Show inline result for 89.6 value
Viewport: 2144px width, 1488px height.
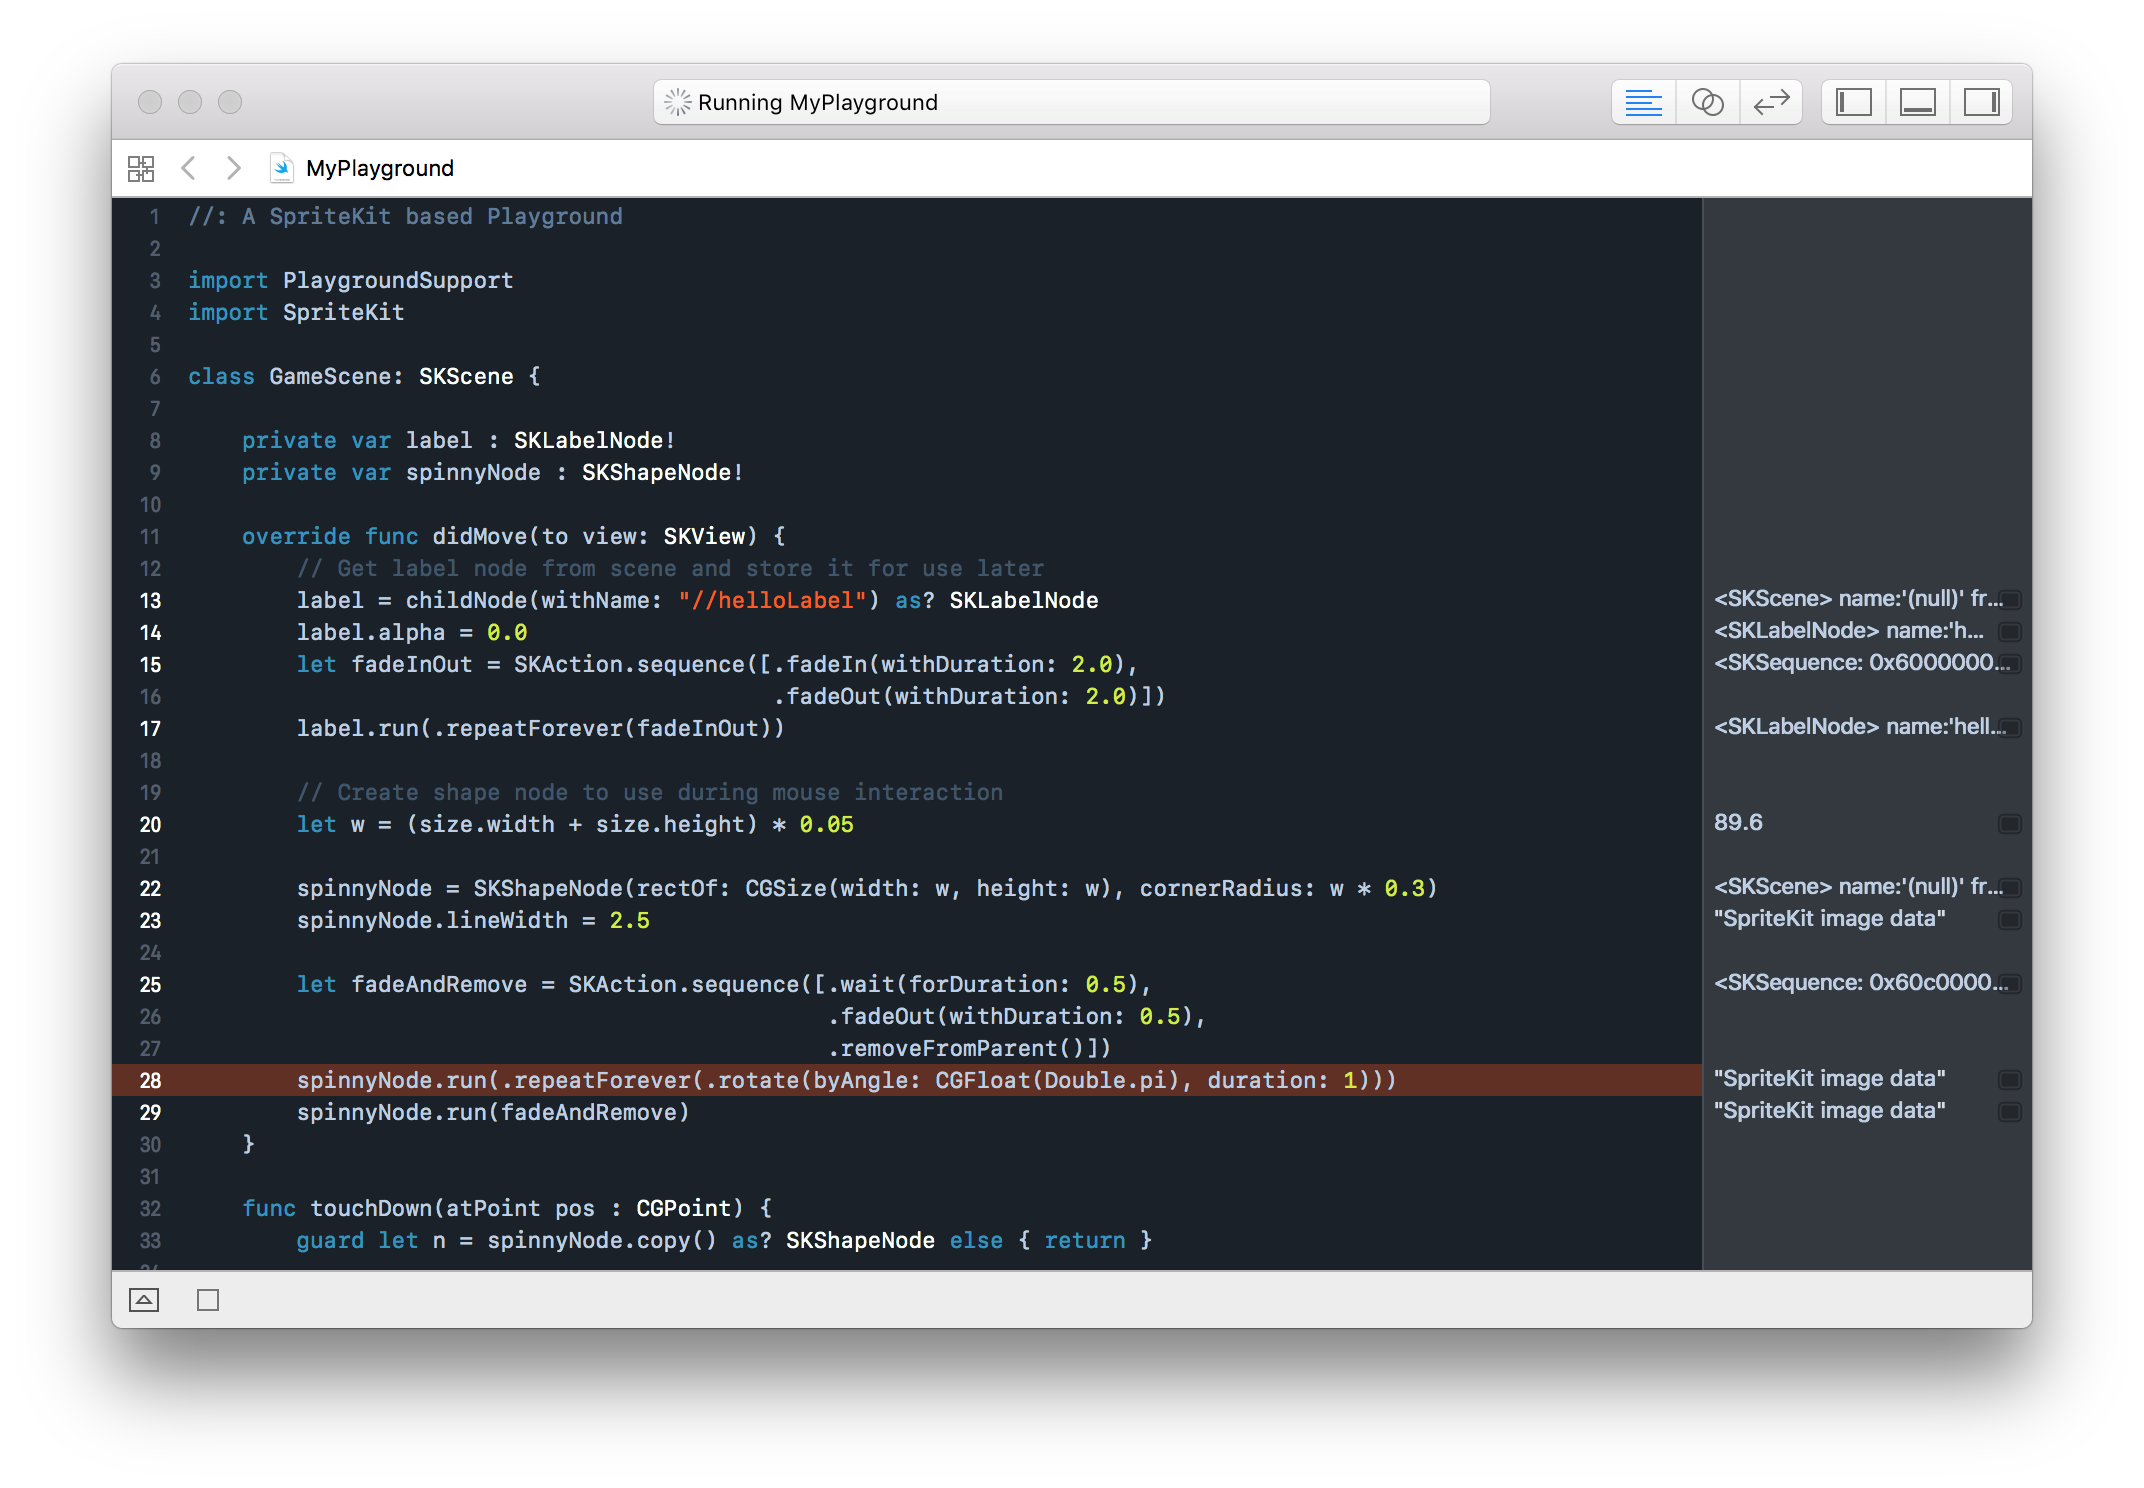point(2009,824)
